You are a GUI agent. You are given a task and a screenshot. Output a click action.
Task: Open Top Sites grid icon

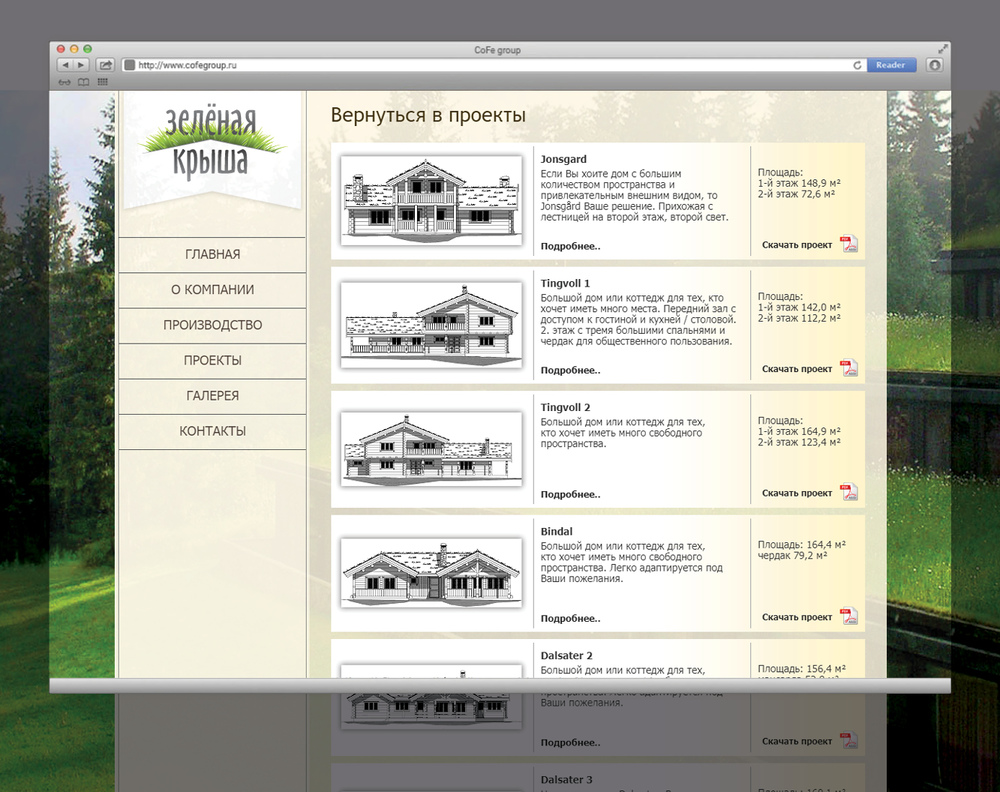103,82
